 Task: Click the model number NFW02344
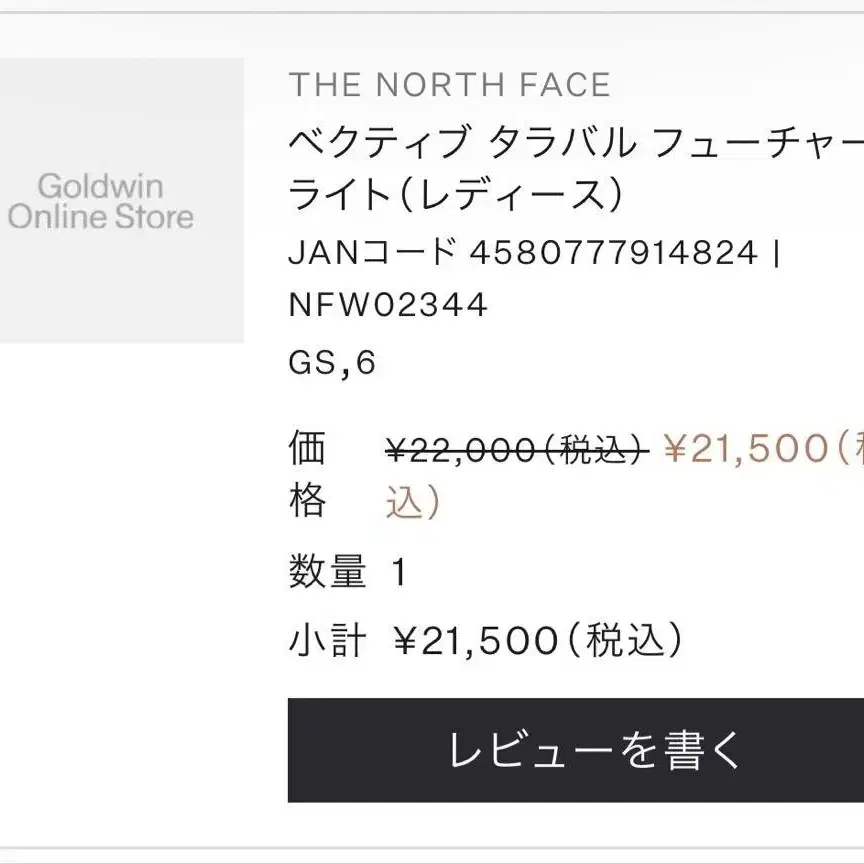coord(388,304)
